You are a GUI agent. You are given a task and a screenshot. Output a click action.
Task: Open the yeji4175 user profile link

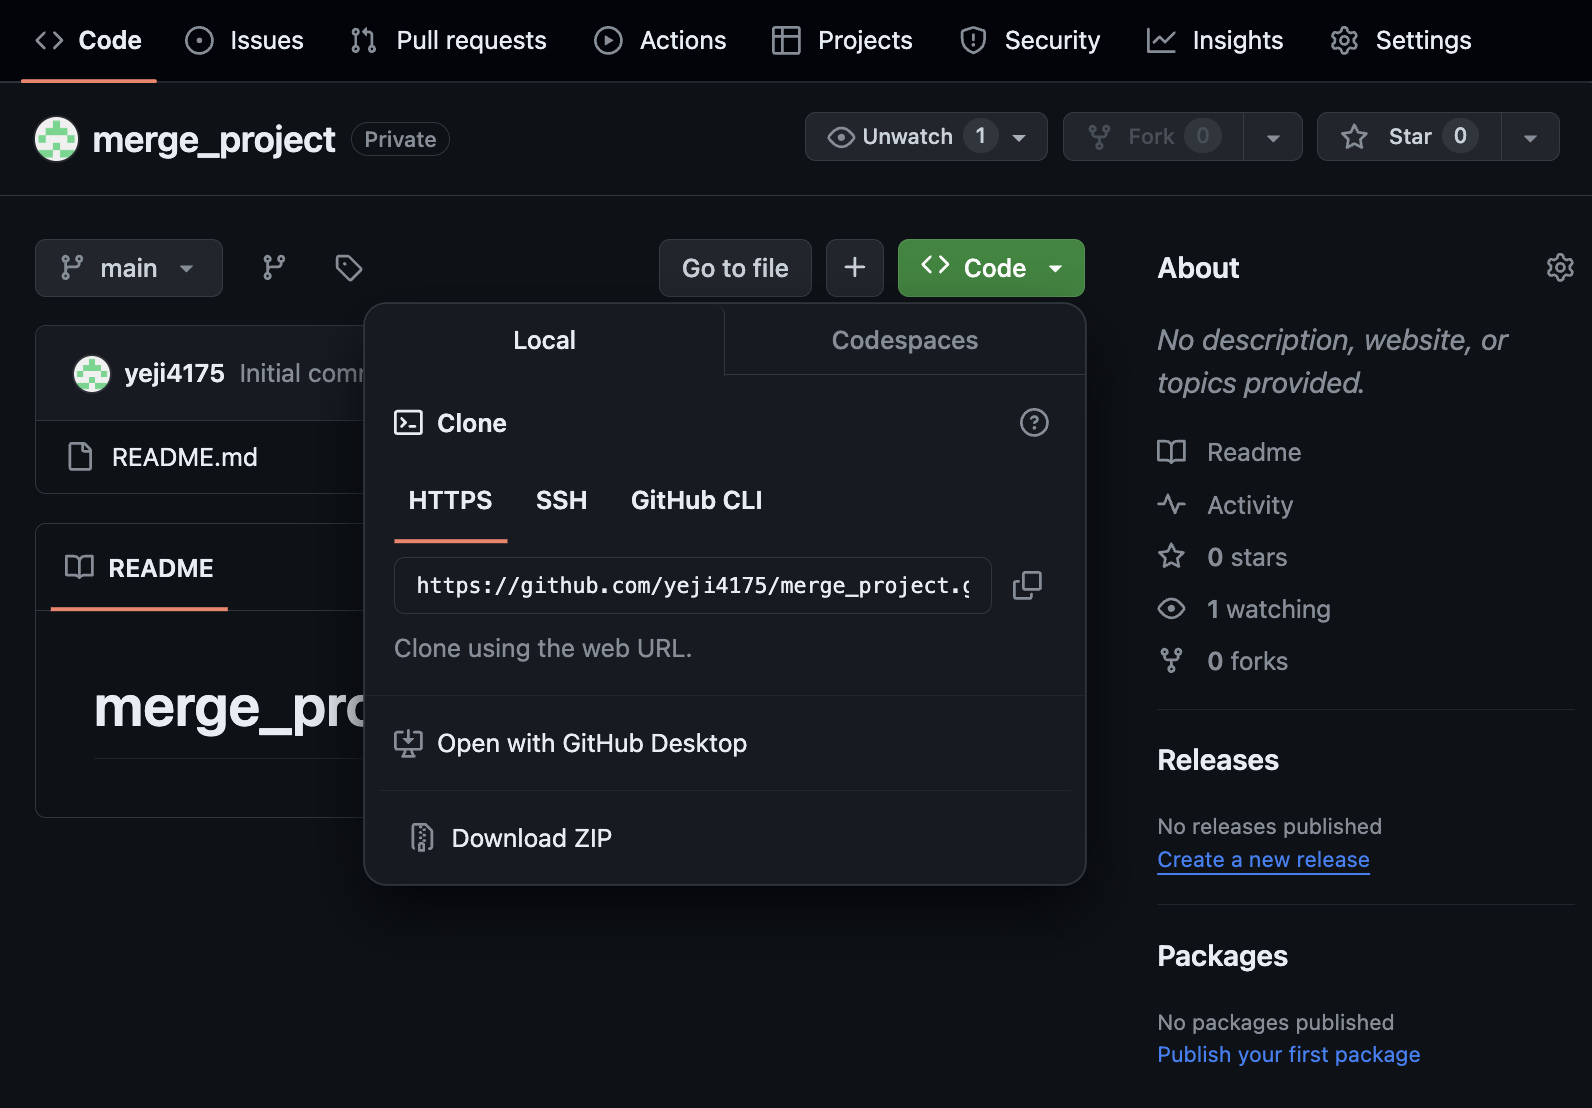click(174, 373)
